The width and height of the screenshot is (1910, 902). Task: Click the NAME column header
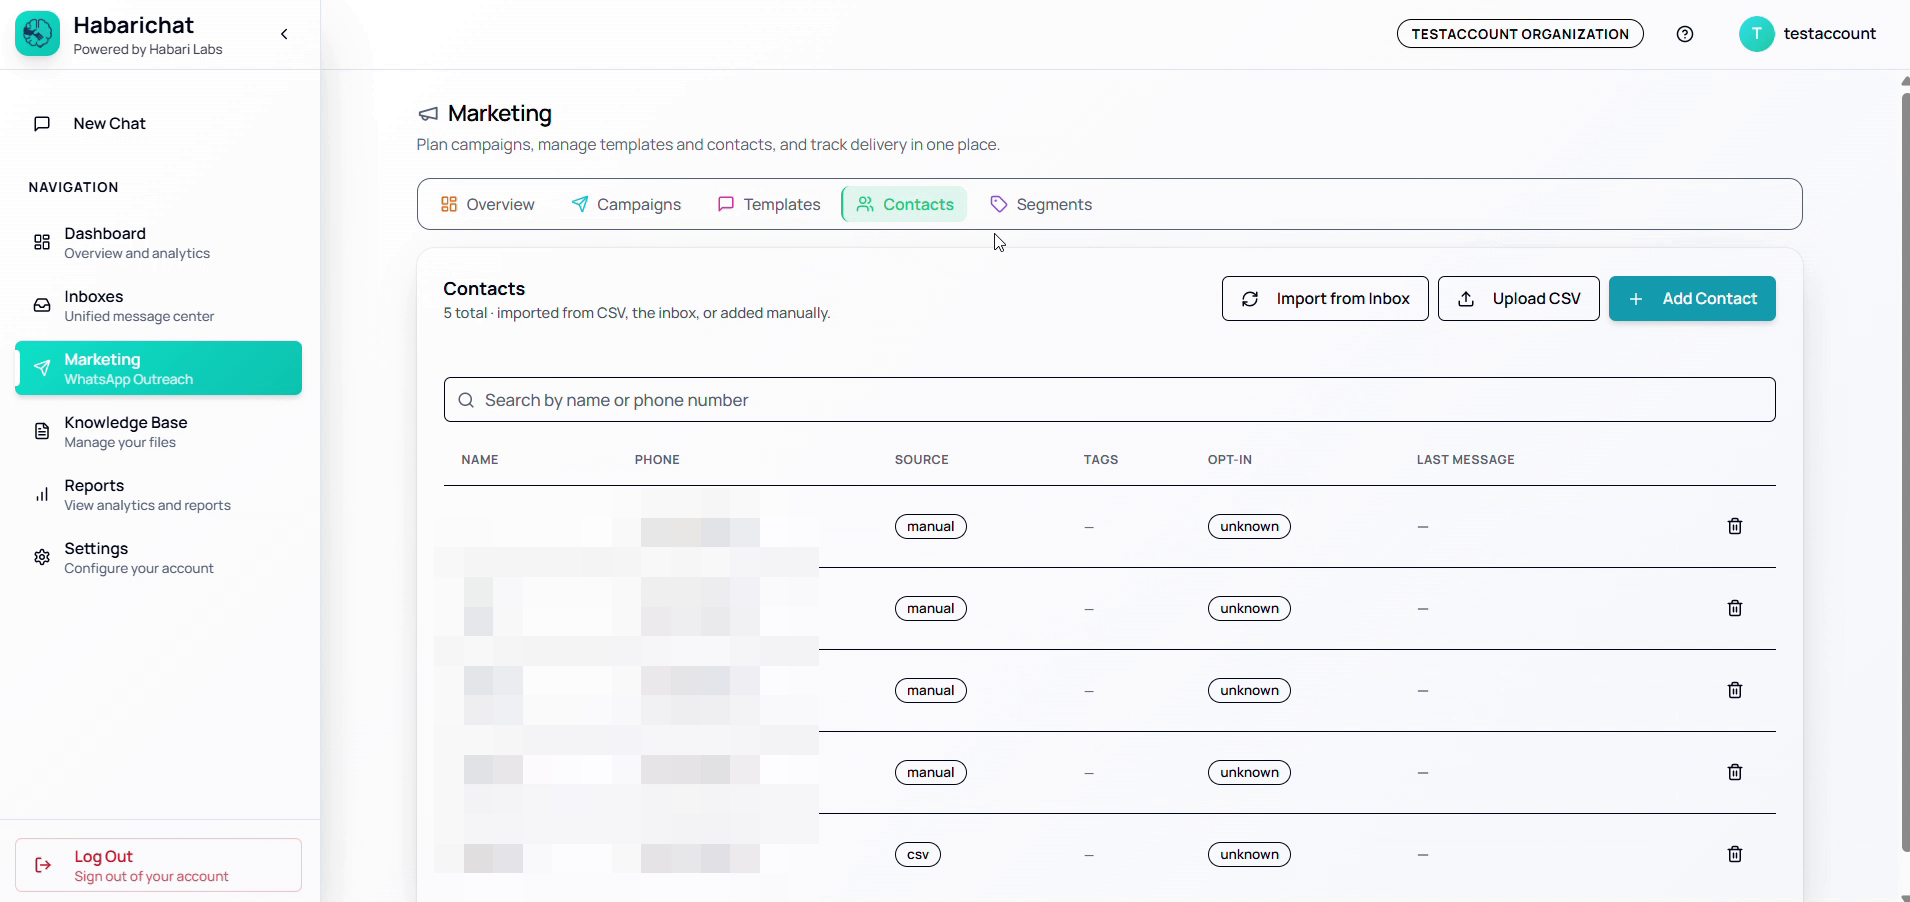tap(480, 460)
